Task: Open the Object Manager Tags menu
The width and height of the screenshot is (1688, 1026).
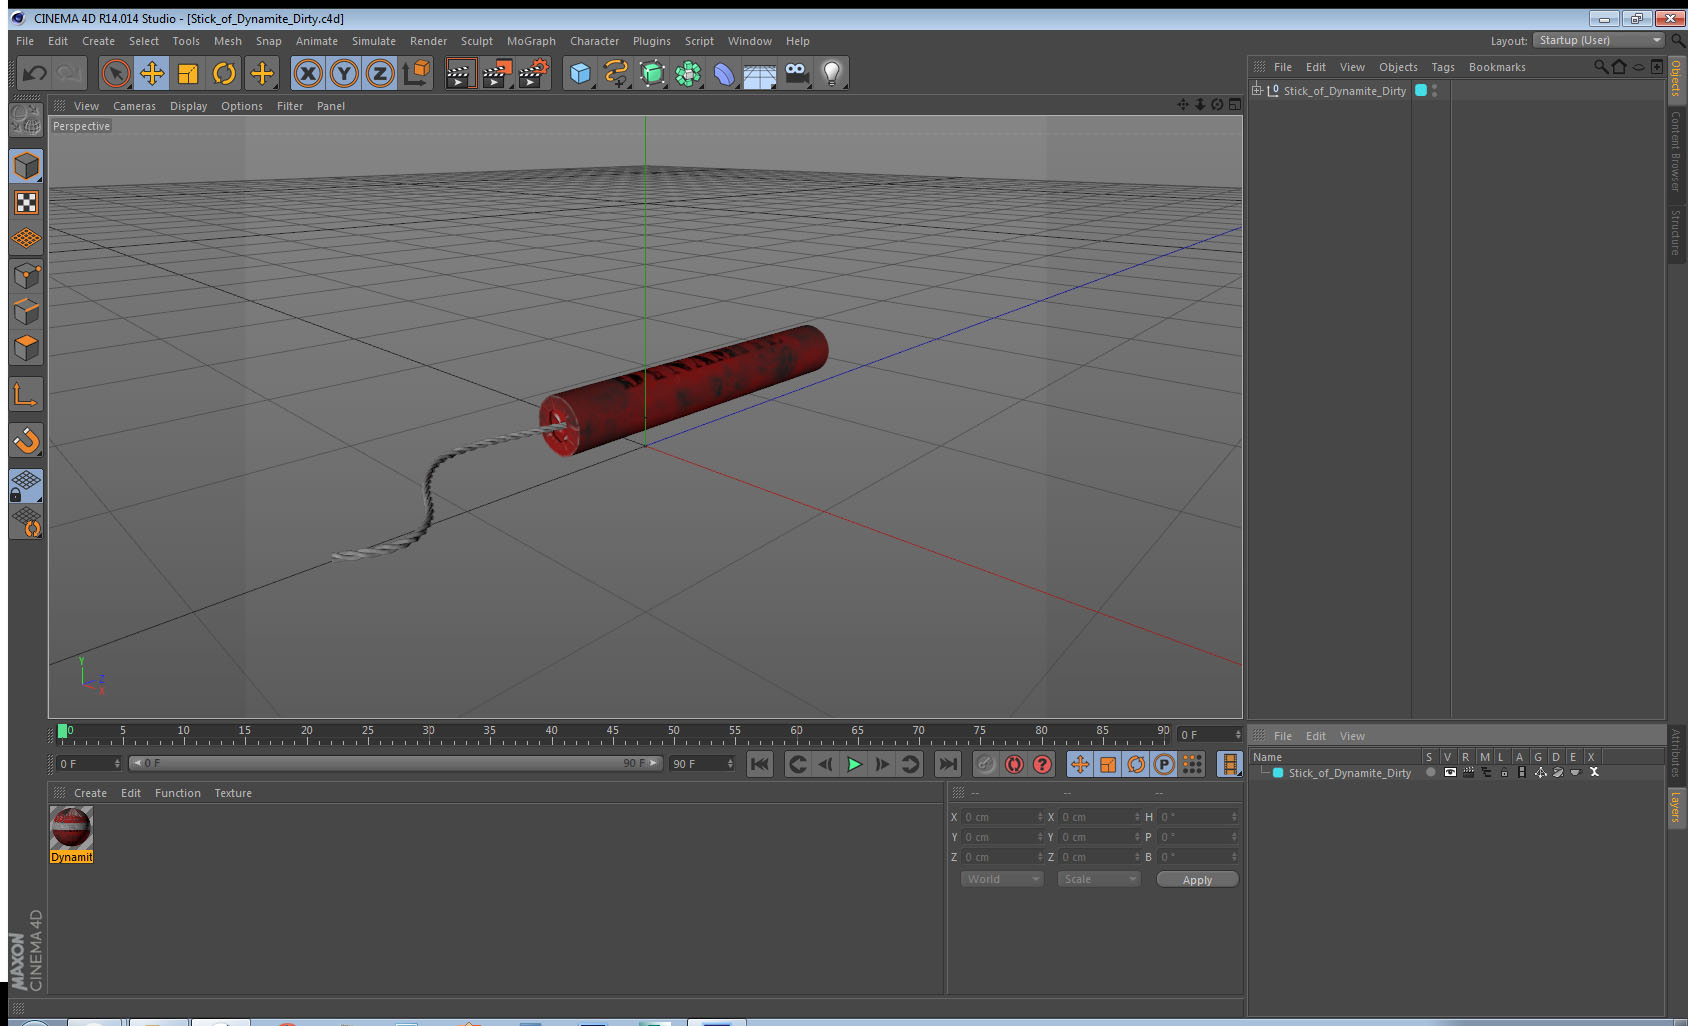Action: (x=1443, y=67)
